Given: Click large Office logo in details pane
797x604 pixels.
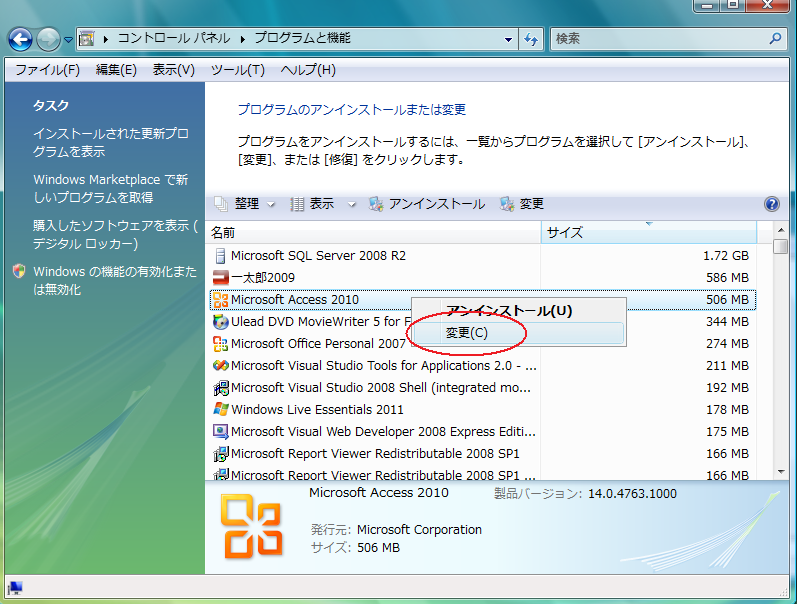Looking at the screenshot, I should [252, 526].
